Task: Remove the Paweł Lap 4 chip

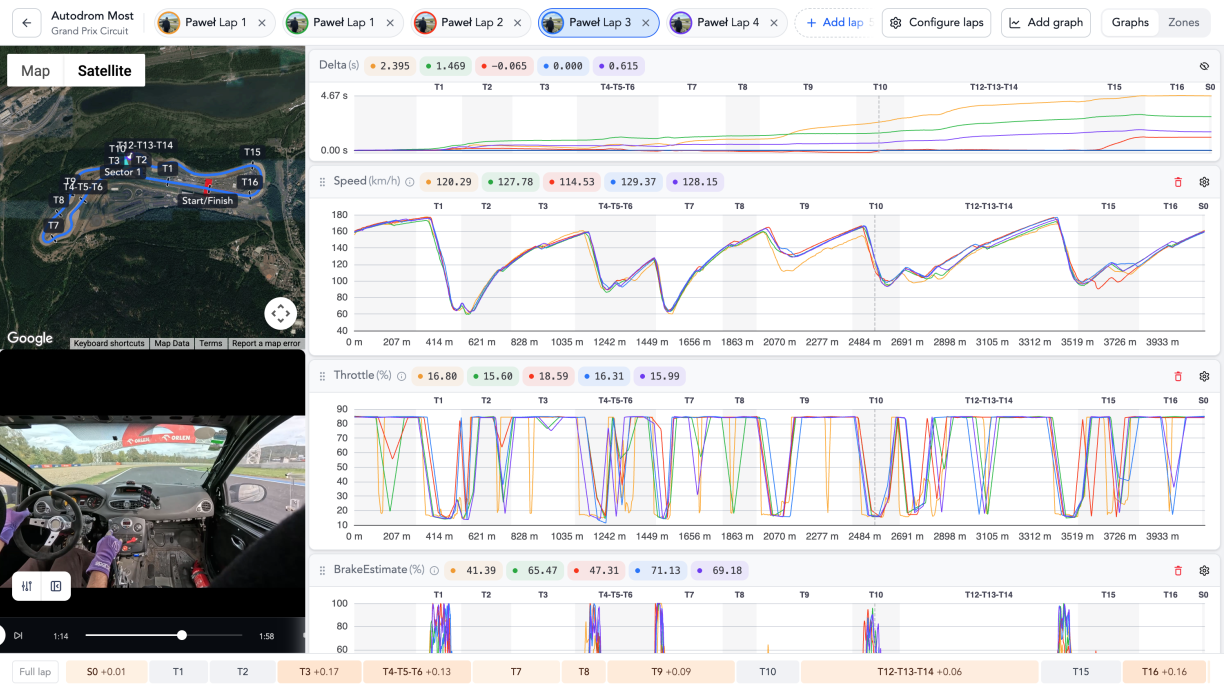Action: point(774,22)
